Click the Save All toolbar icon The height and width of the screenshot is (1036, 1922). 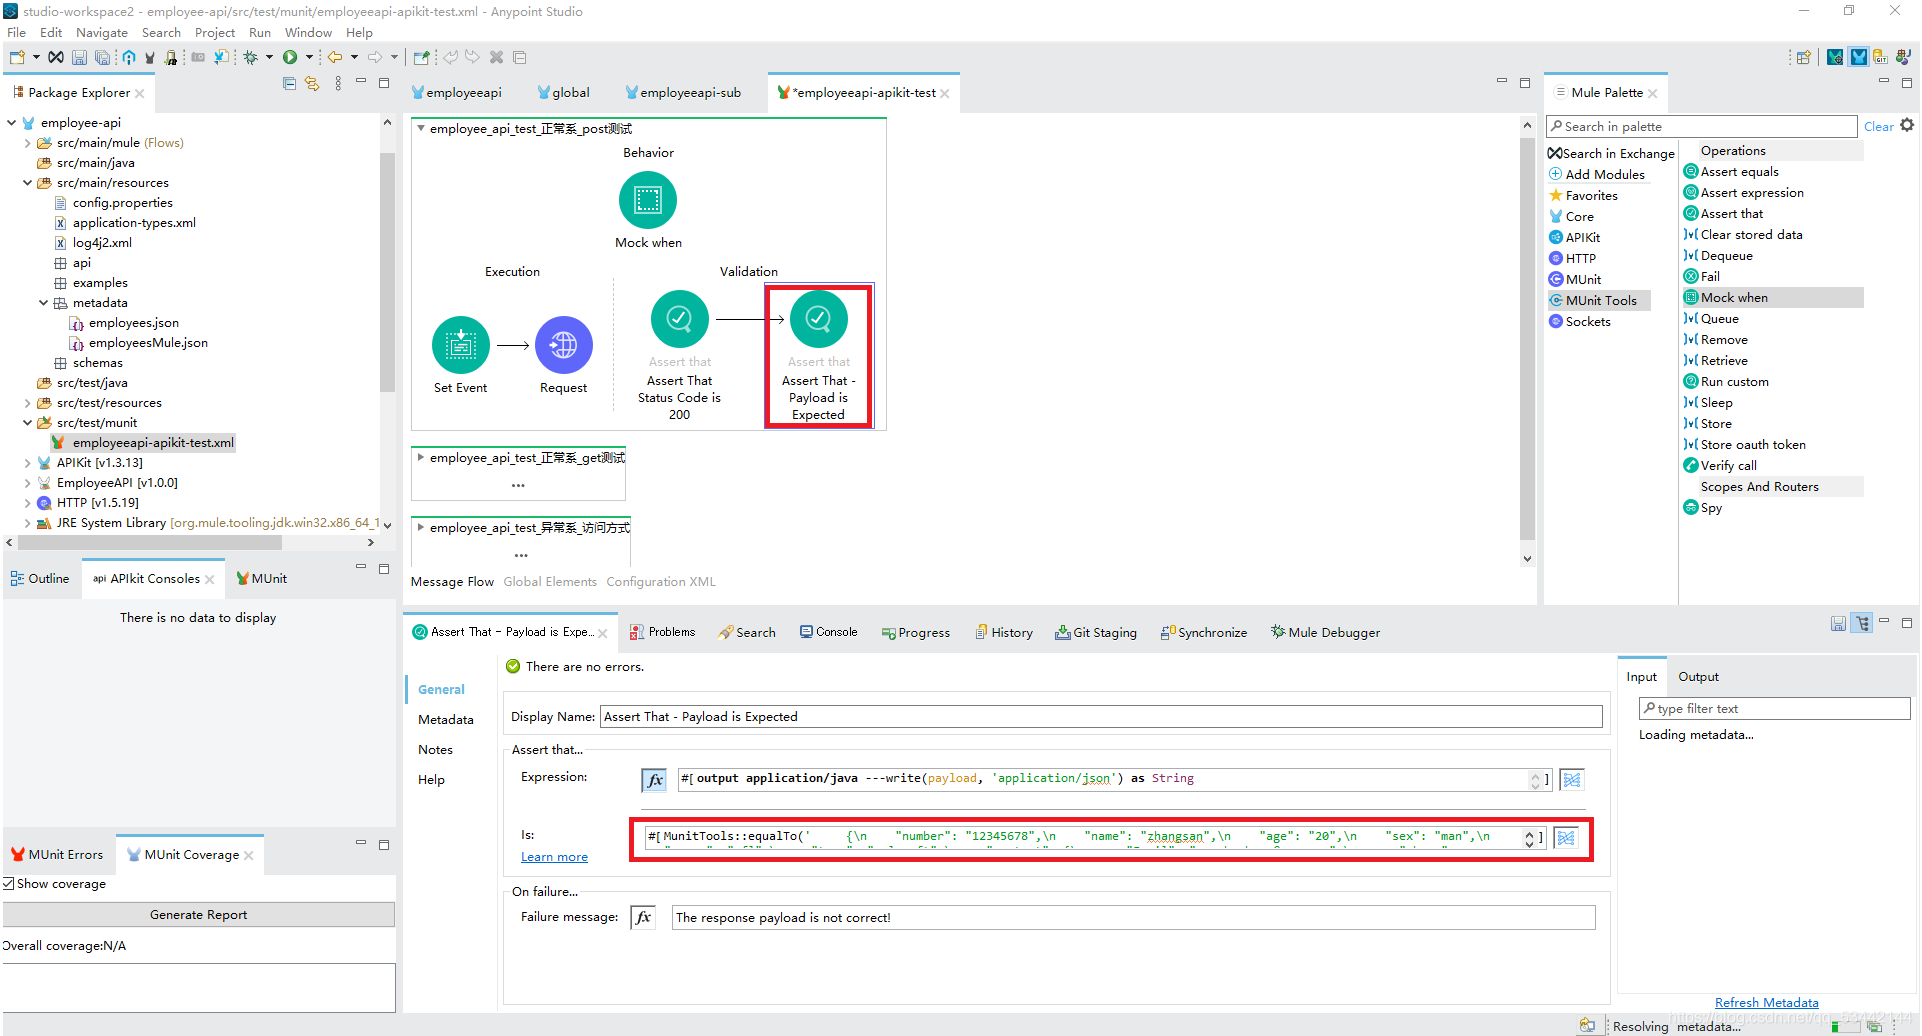click(102, 57)
